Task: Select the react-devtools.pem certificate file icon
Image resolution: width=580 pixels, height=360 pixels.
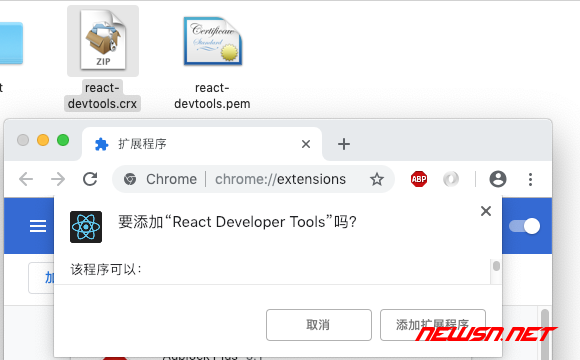Action: coord(213,41)
